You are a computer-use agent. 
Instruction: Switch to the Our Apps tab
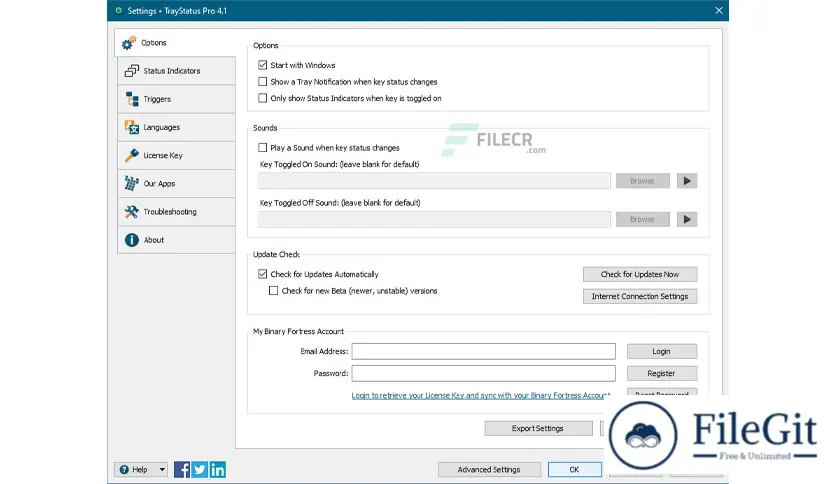(176, 183)
